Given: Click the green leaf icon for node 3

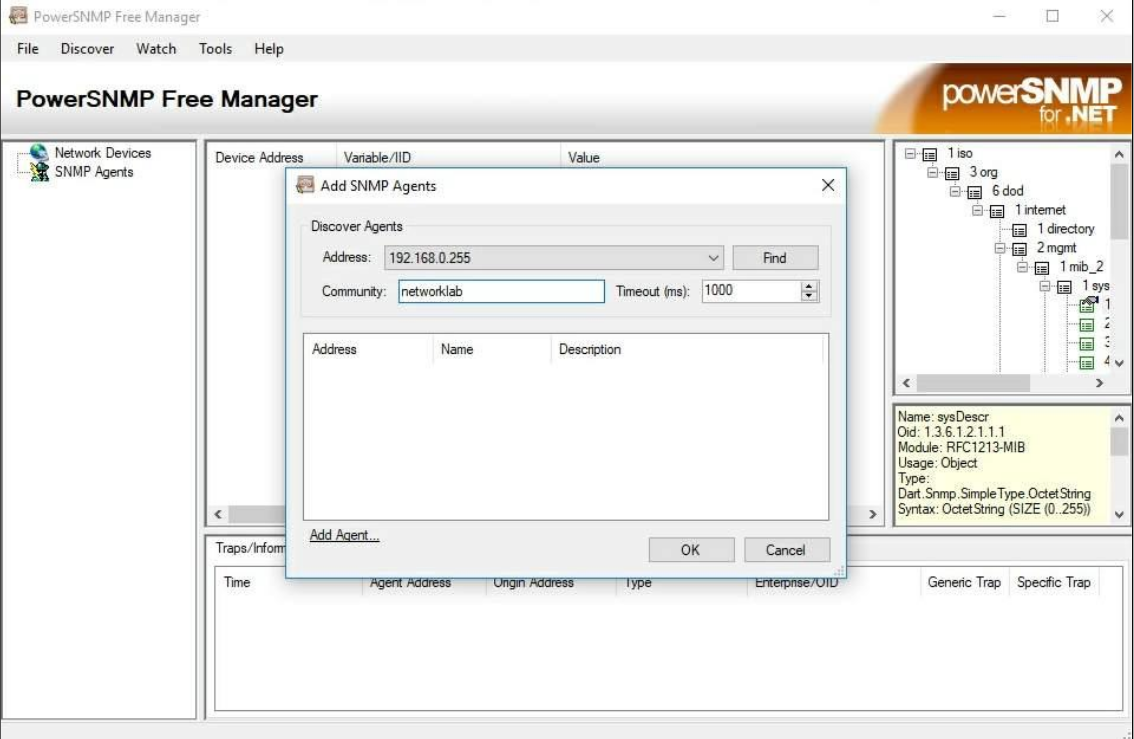Looking at the screenshot, I should 1087,343.
